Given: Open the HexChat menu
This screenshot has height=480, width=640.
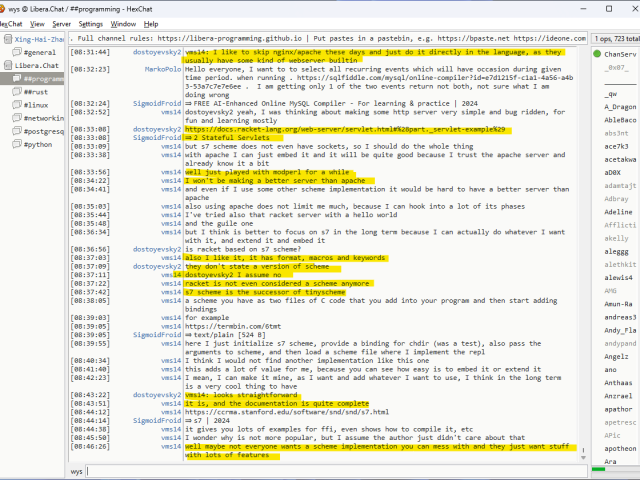Looking at the screenshot, I should coord(10,23).
